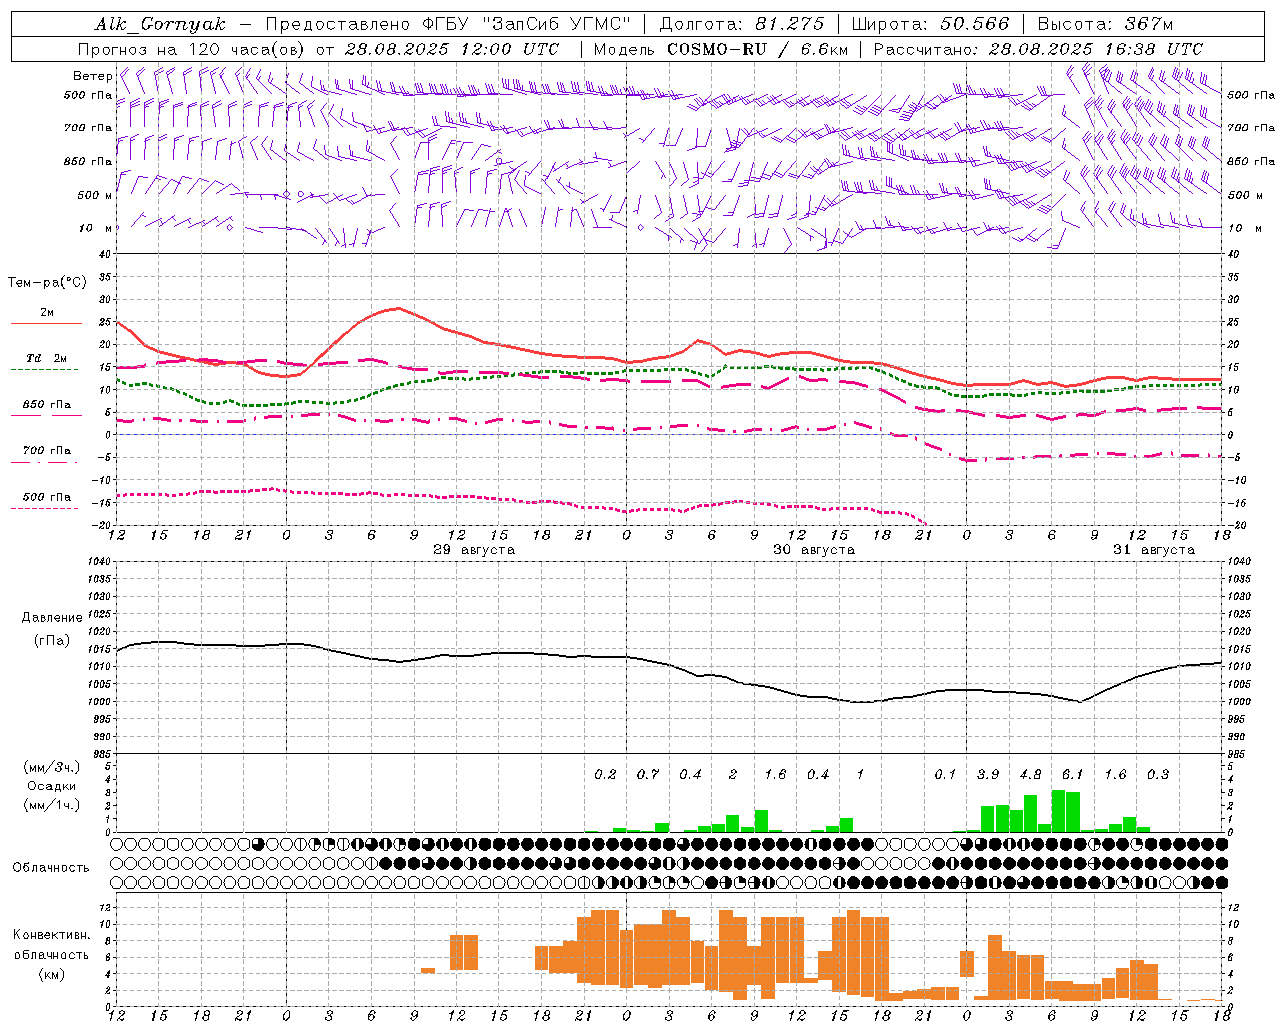The height and width of the screenshot is (1024, 1280).
Task: Select the 'Широта: 50.566' latitude text
Action: click(x=930, y=24)
